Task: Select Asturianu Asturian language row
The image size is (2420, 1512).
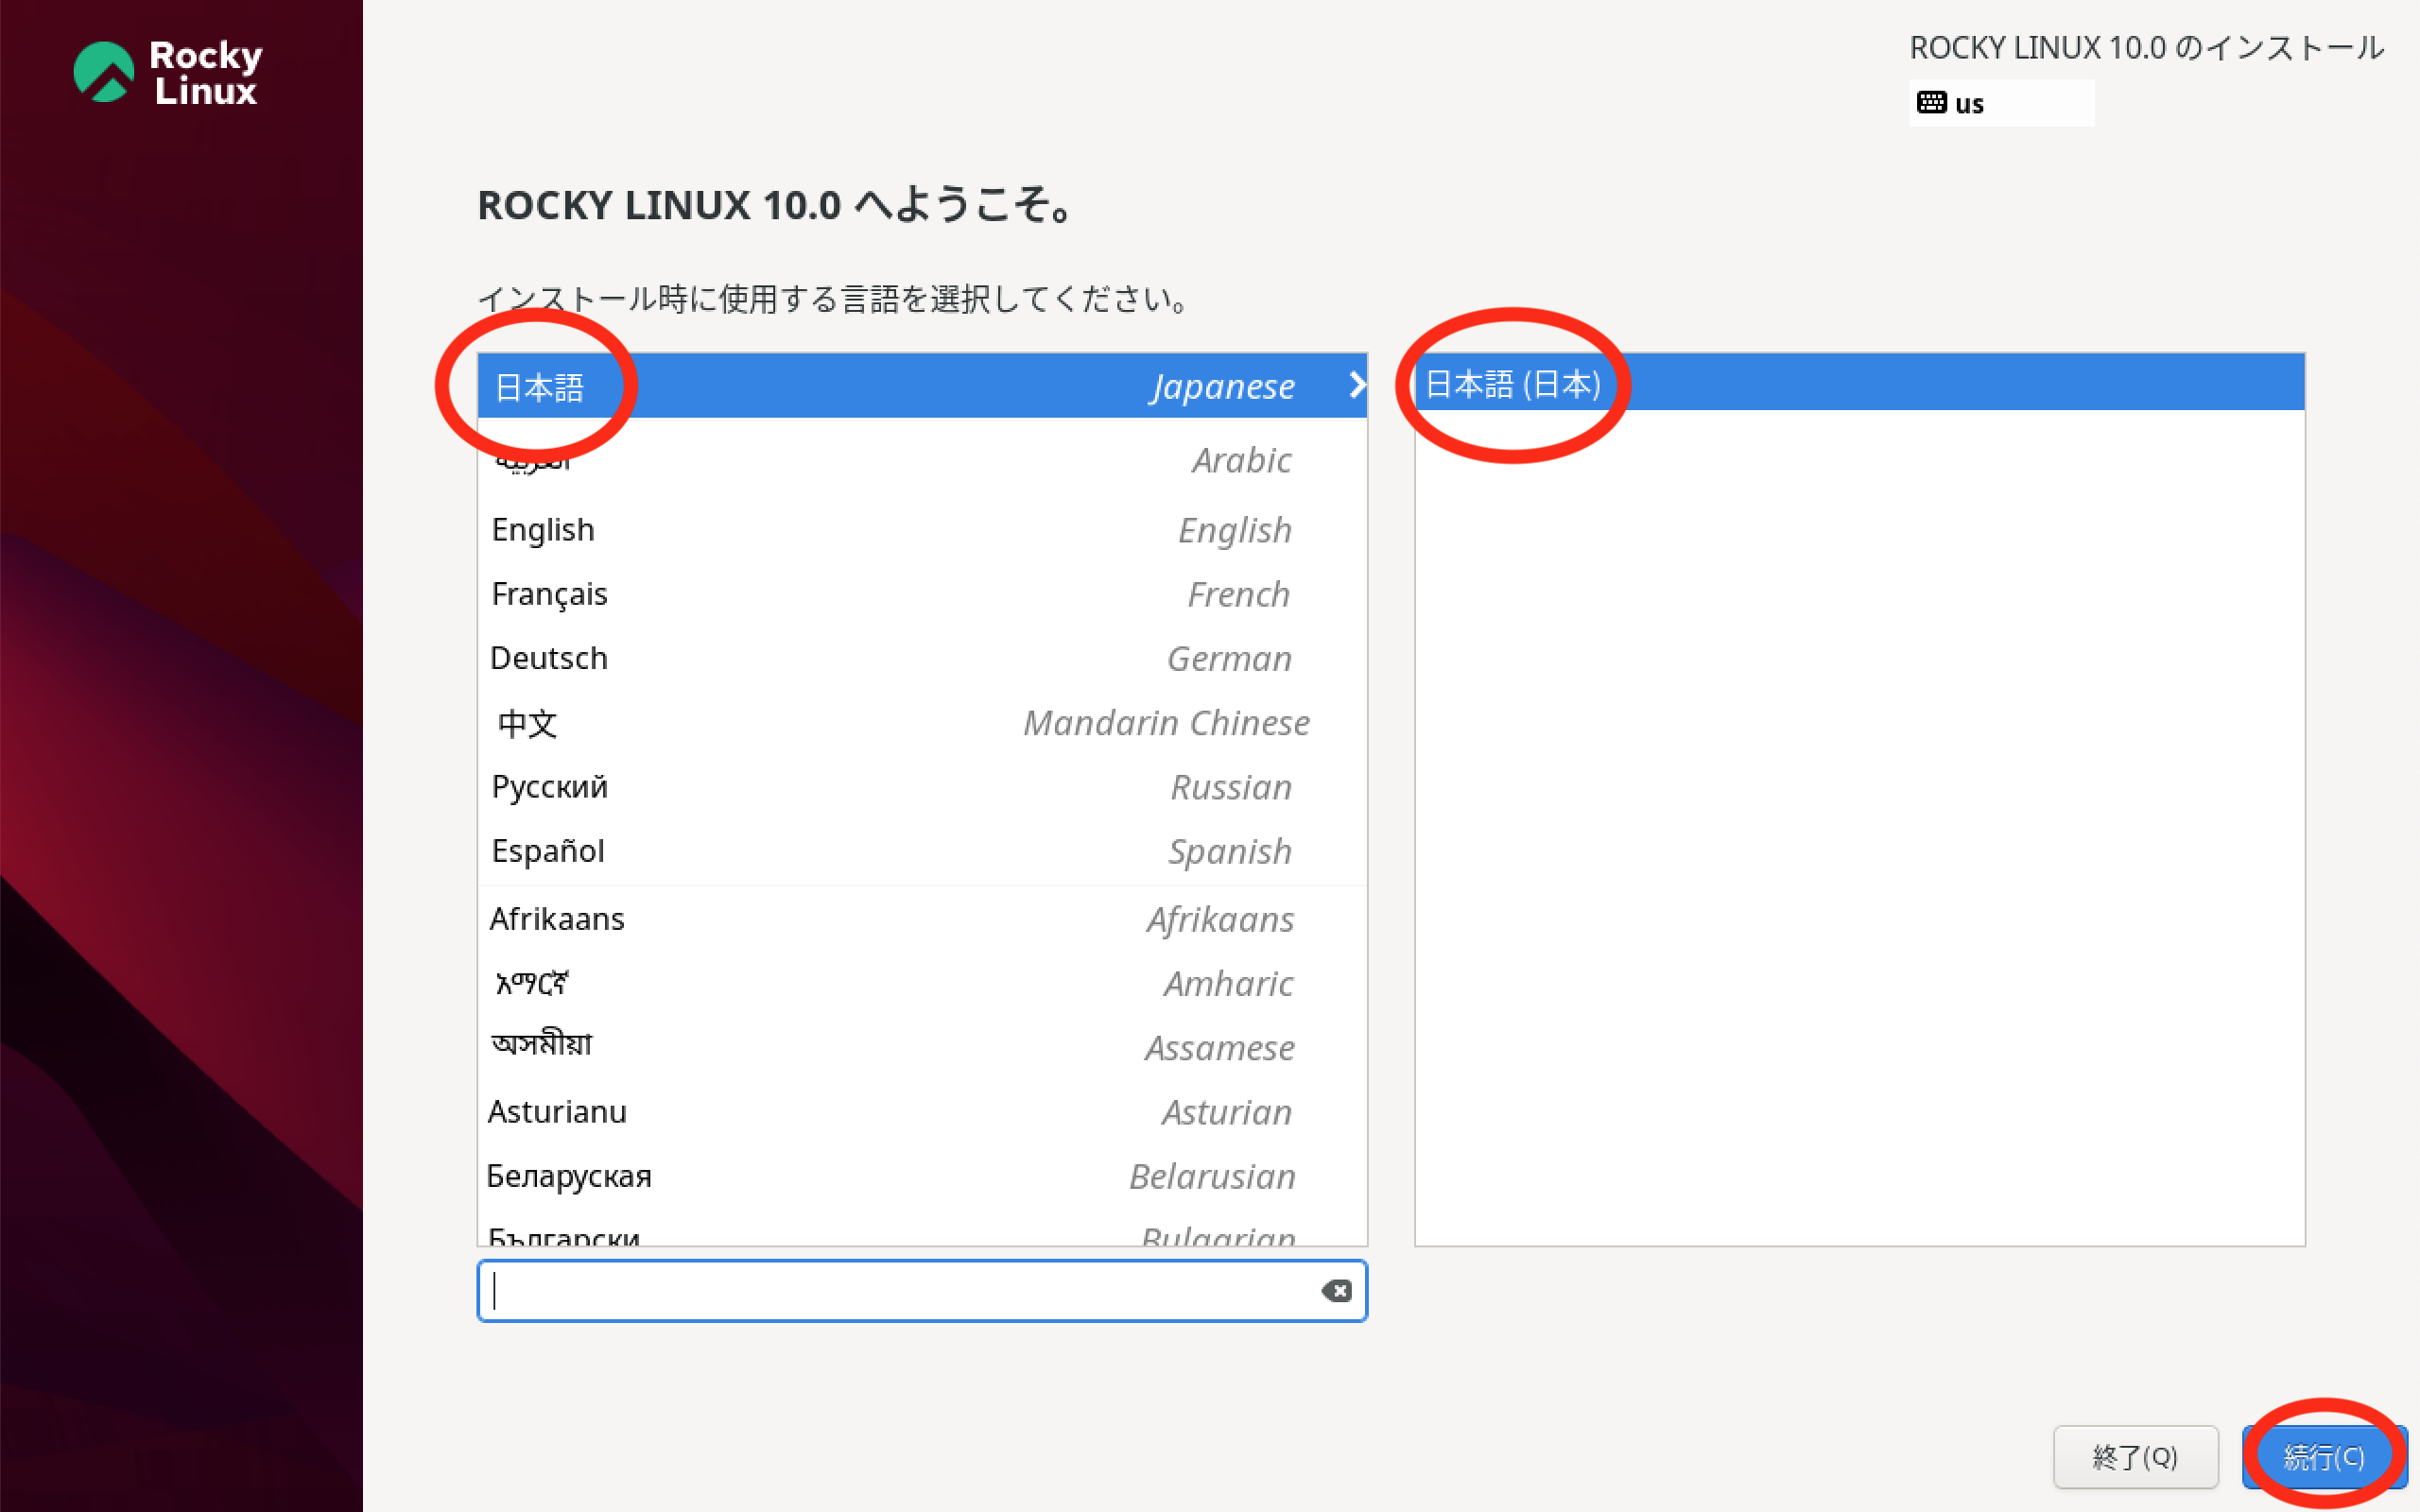Action: coord(922,1112)
